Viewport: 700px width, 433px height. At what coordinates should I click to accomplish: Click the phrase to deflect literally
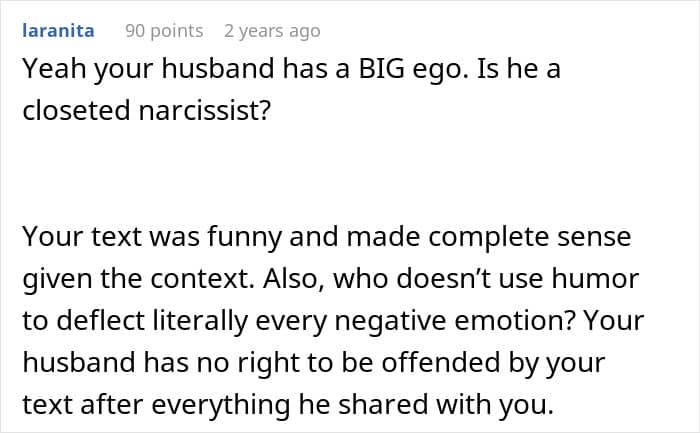point(135,321)
